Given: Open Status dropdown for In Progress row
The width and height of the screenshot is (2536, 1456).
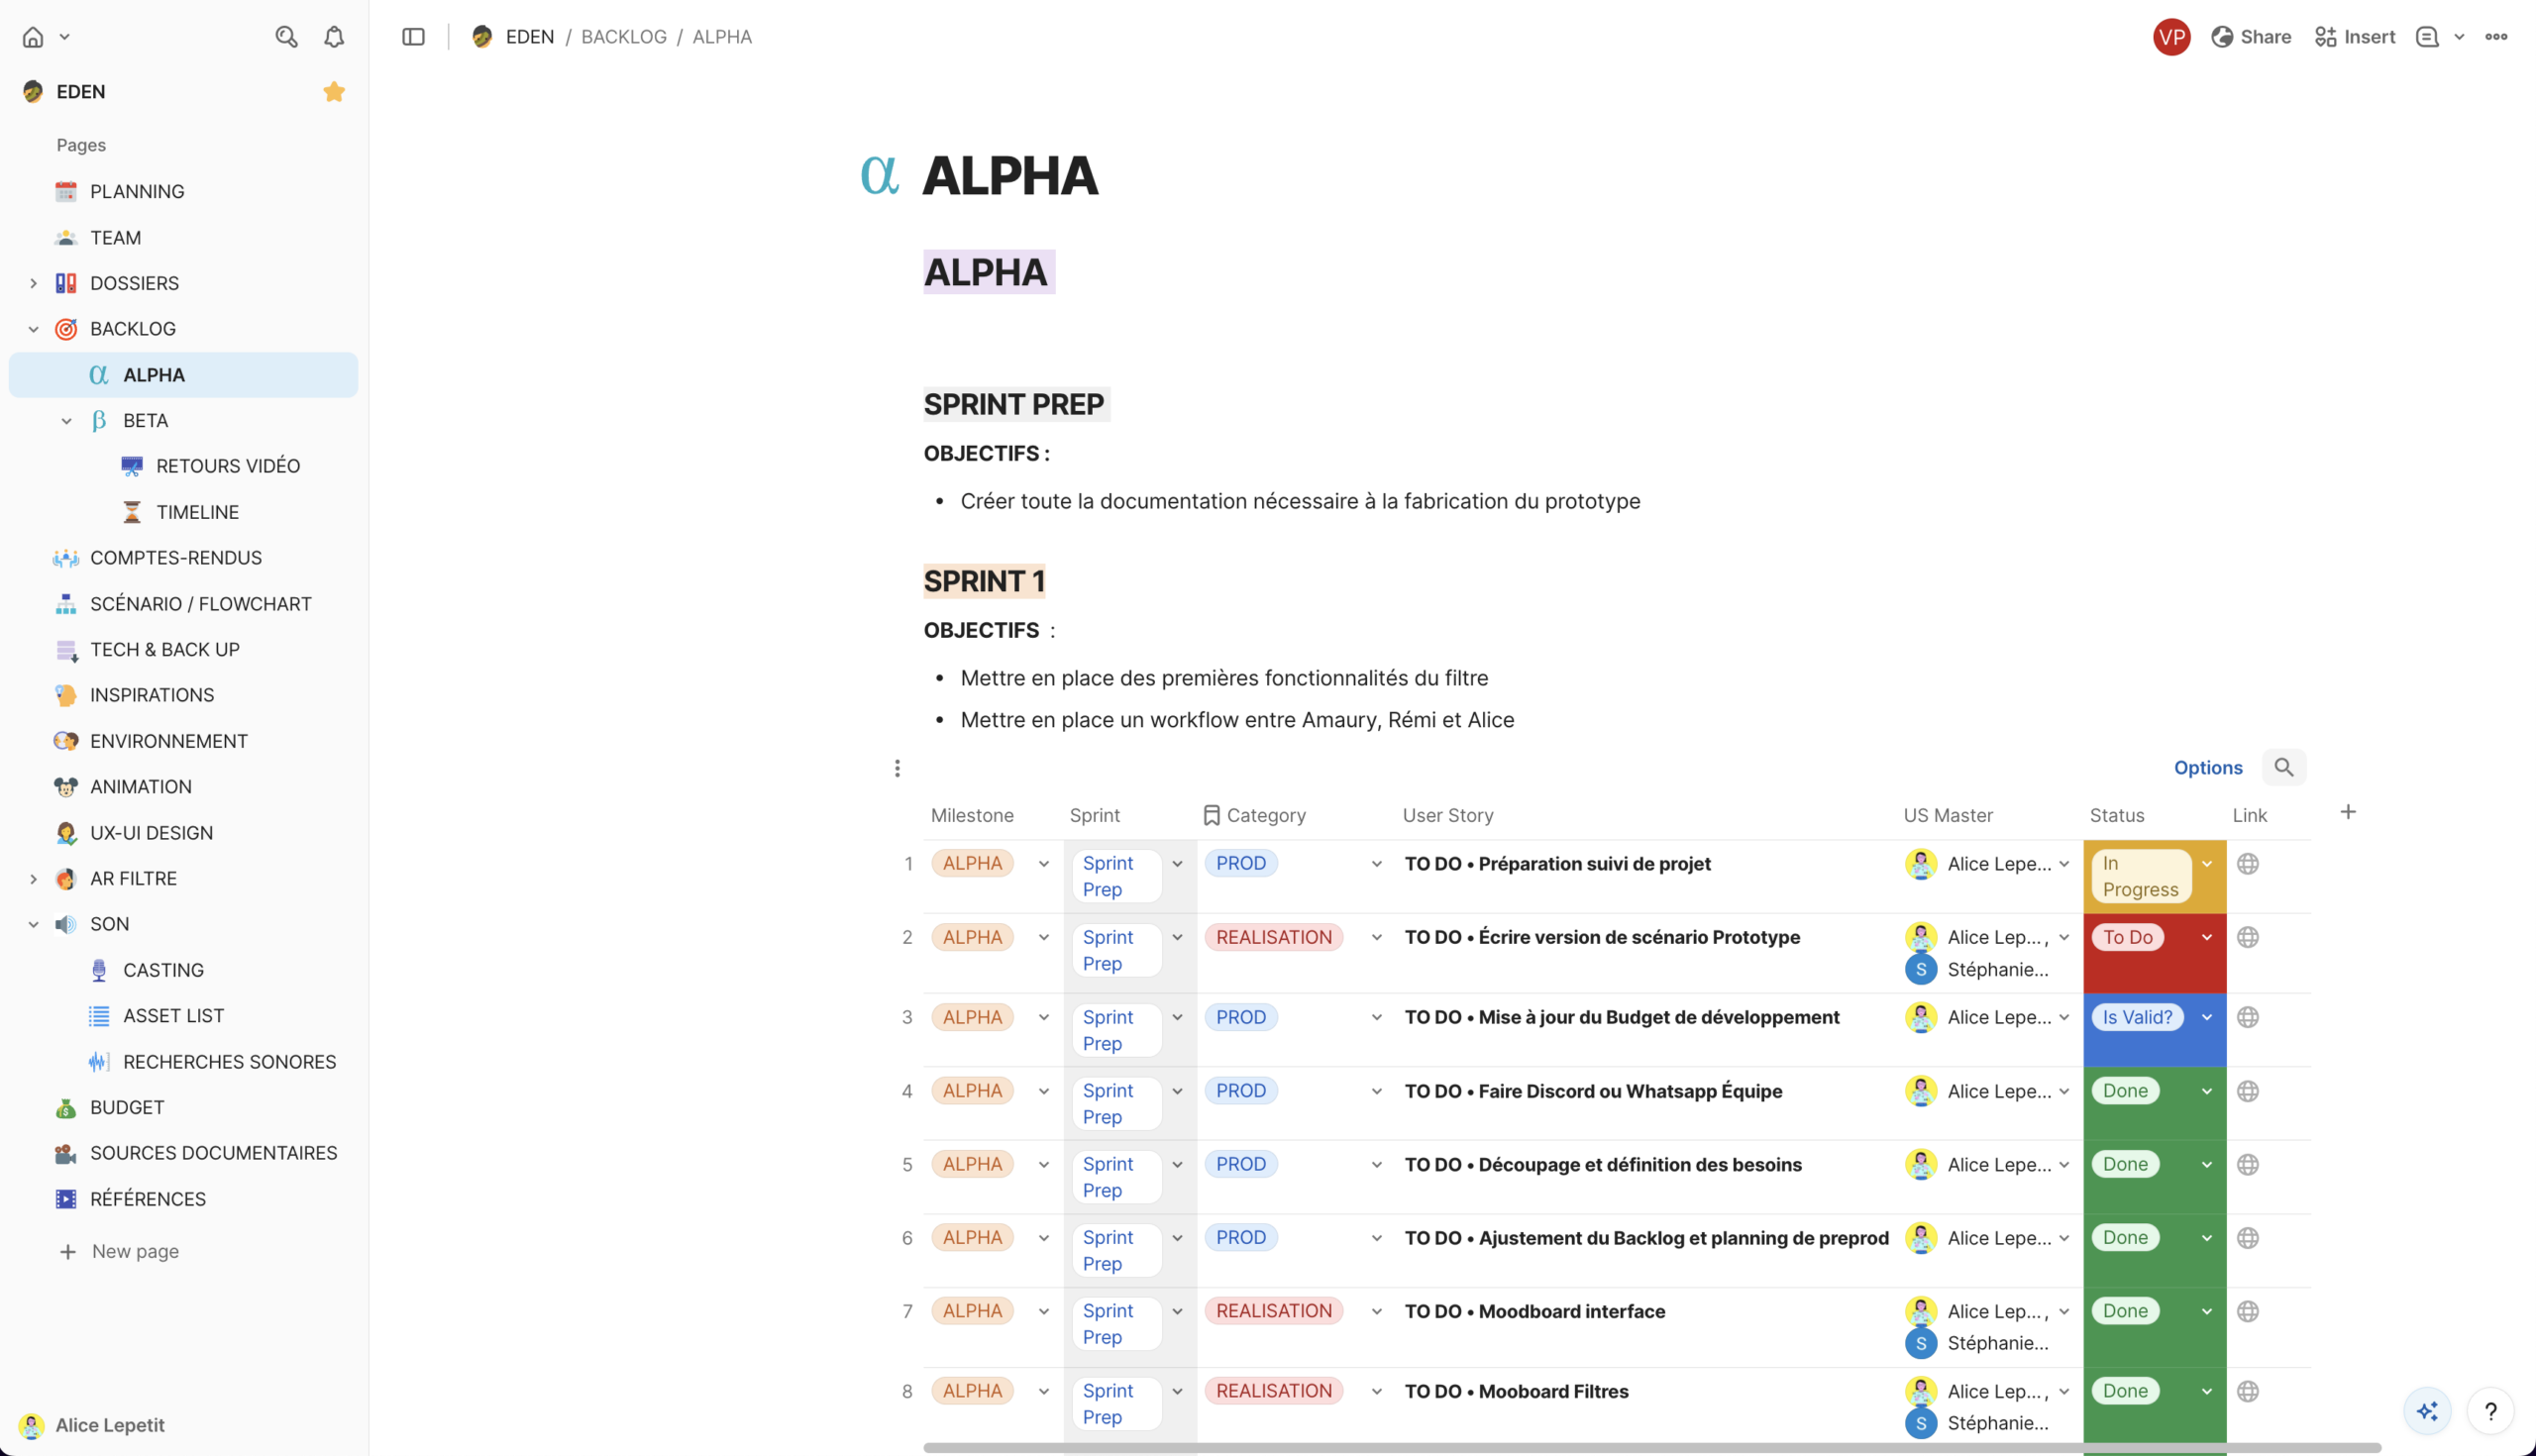Looking at the screenshot, I should pyautogui.click(x=2207, y=864).
